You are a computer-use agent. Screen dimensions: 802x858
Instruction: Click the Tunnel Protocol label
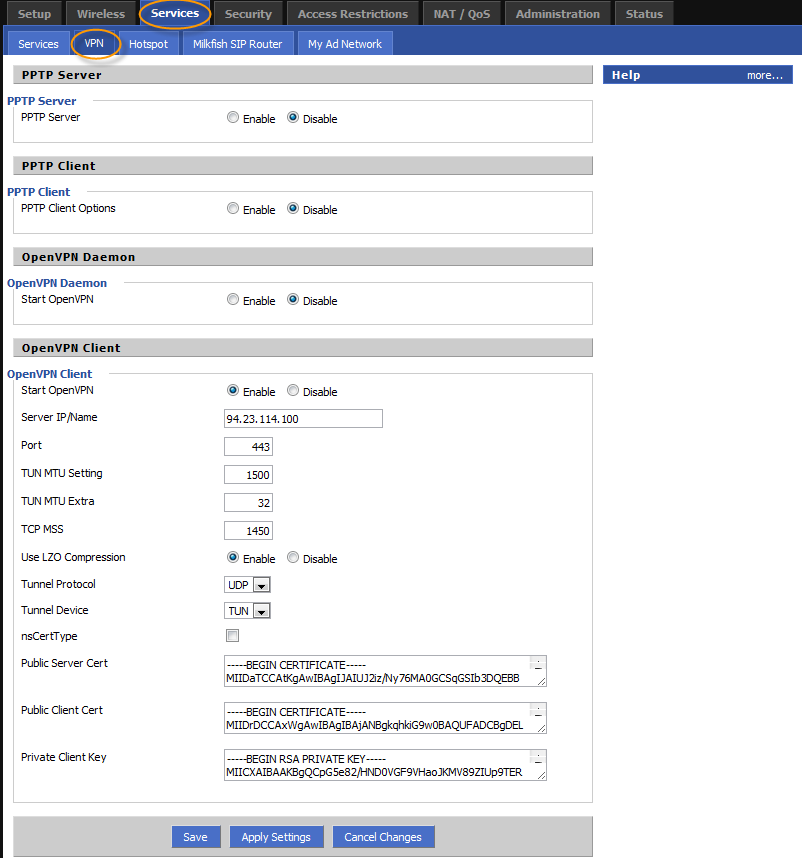pos(59,584)
